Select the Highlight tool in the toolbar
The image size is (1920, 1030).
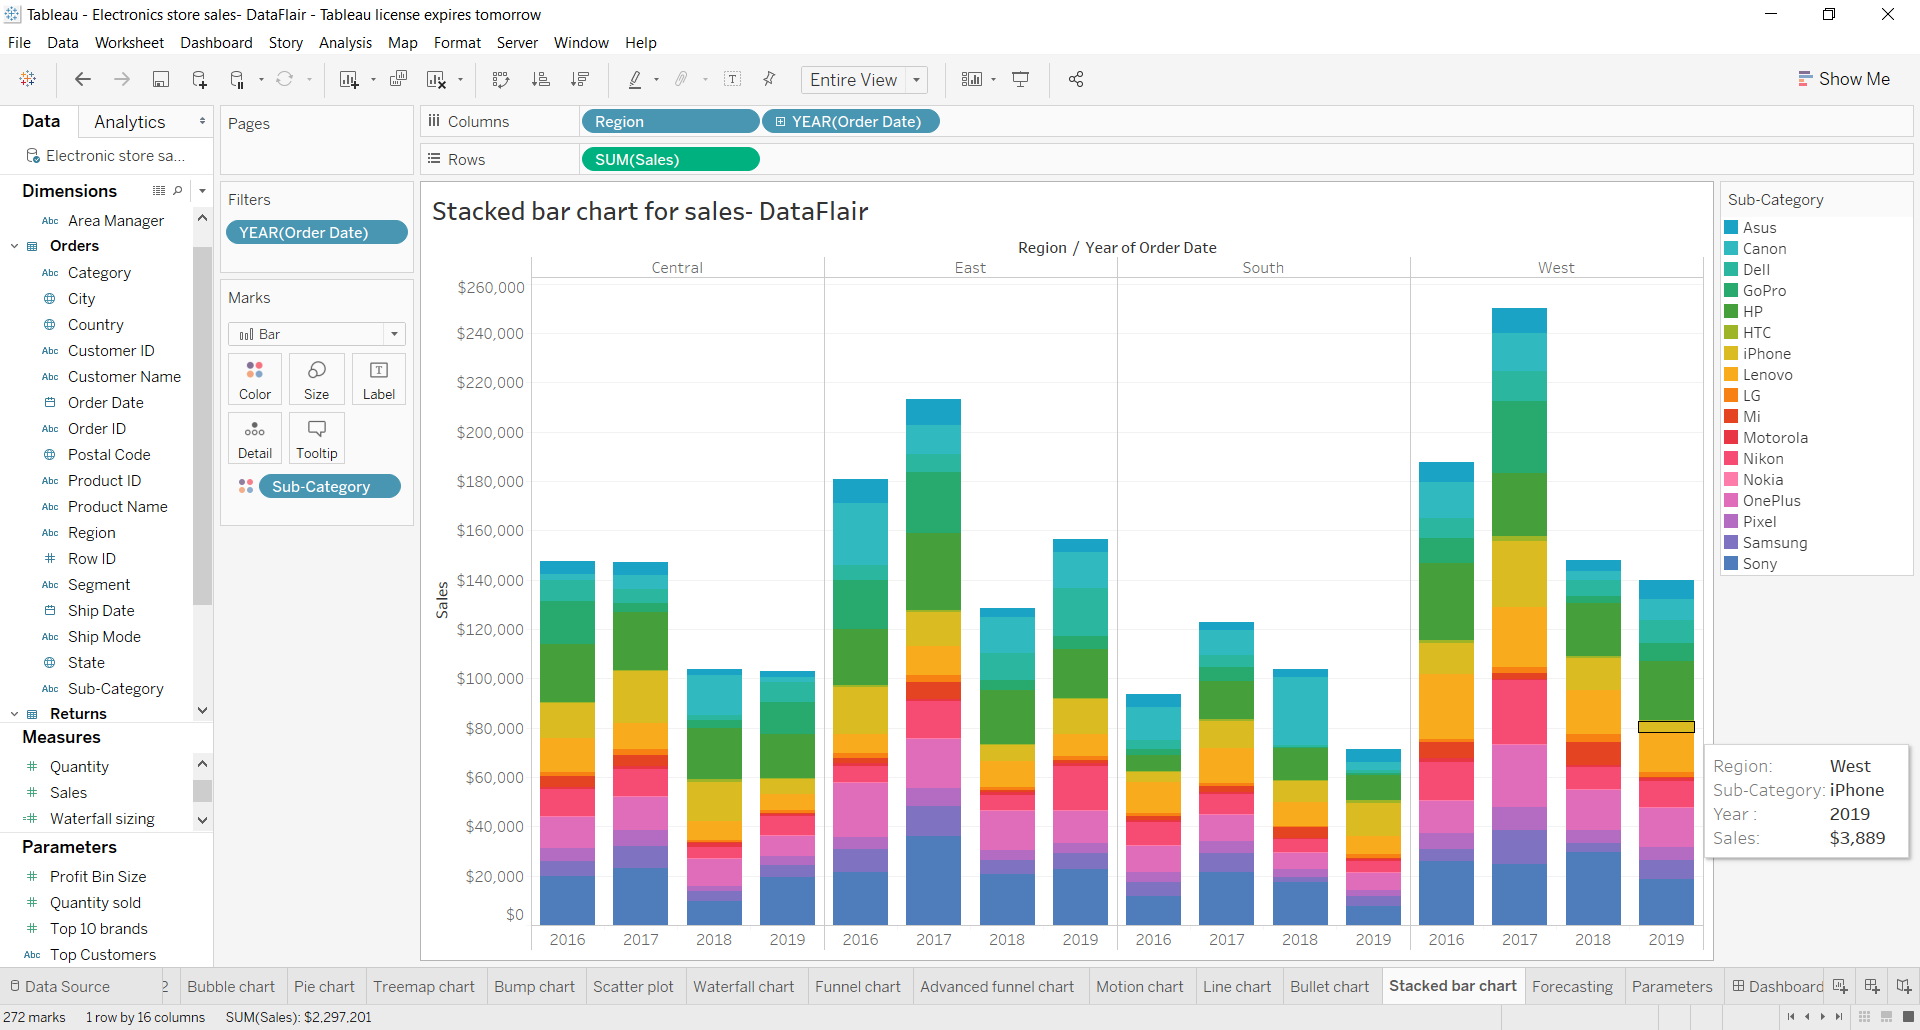(637, 79)
